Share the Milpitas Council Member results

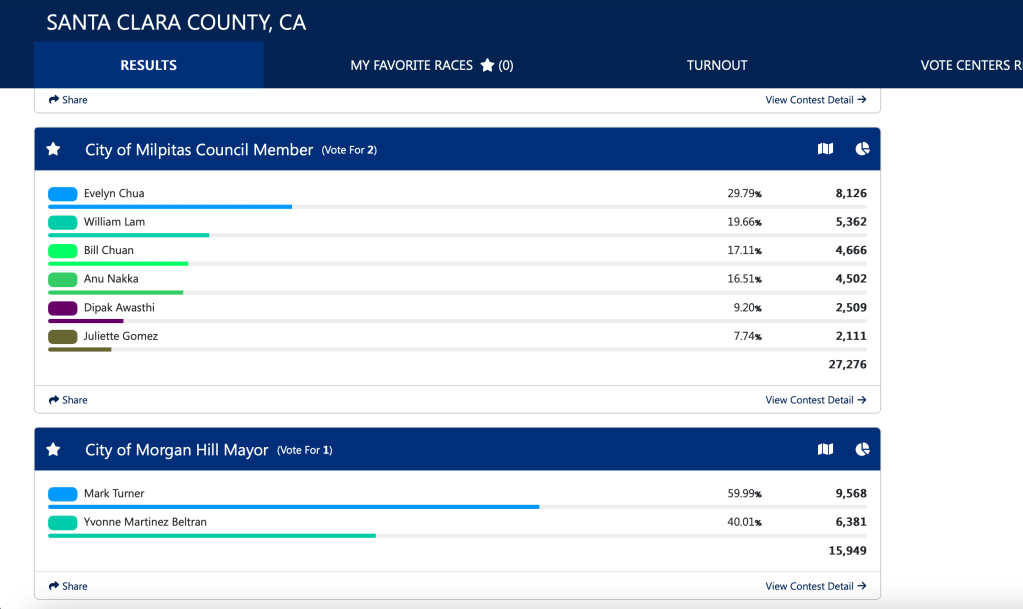point(68,400)
